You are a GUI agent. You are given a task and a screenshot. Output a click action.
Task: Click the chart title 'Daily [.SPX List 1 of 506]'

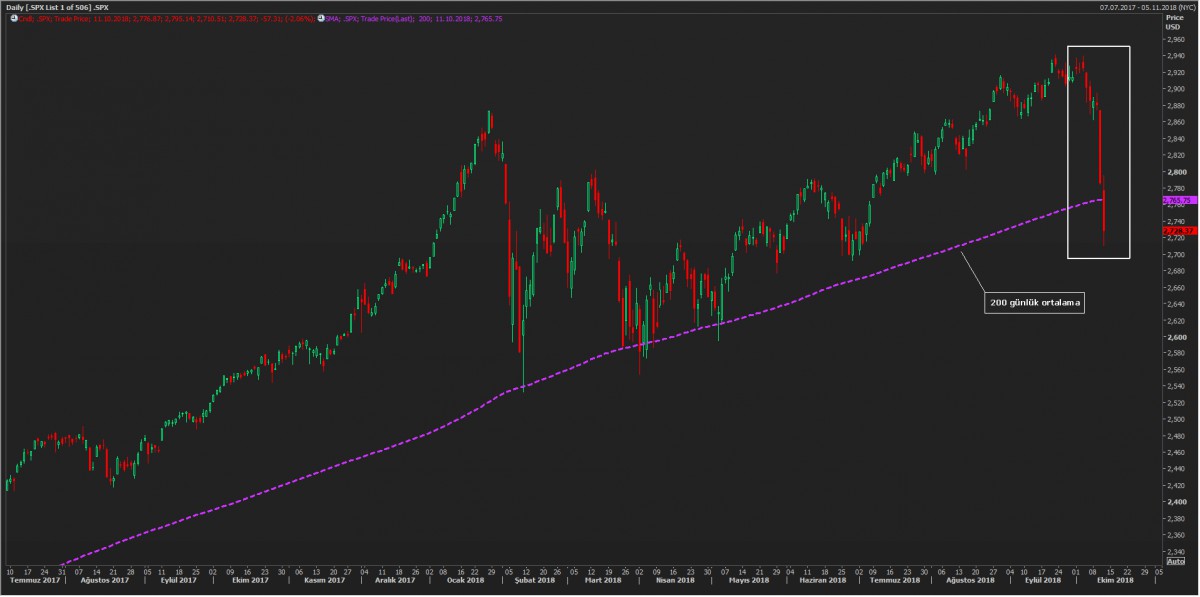pos(50,7)
